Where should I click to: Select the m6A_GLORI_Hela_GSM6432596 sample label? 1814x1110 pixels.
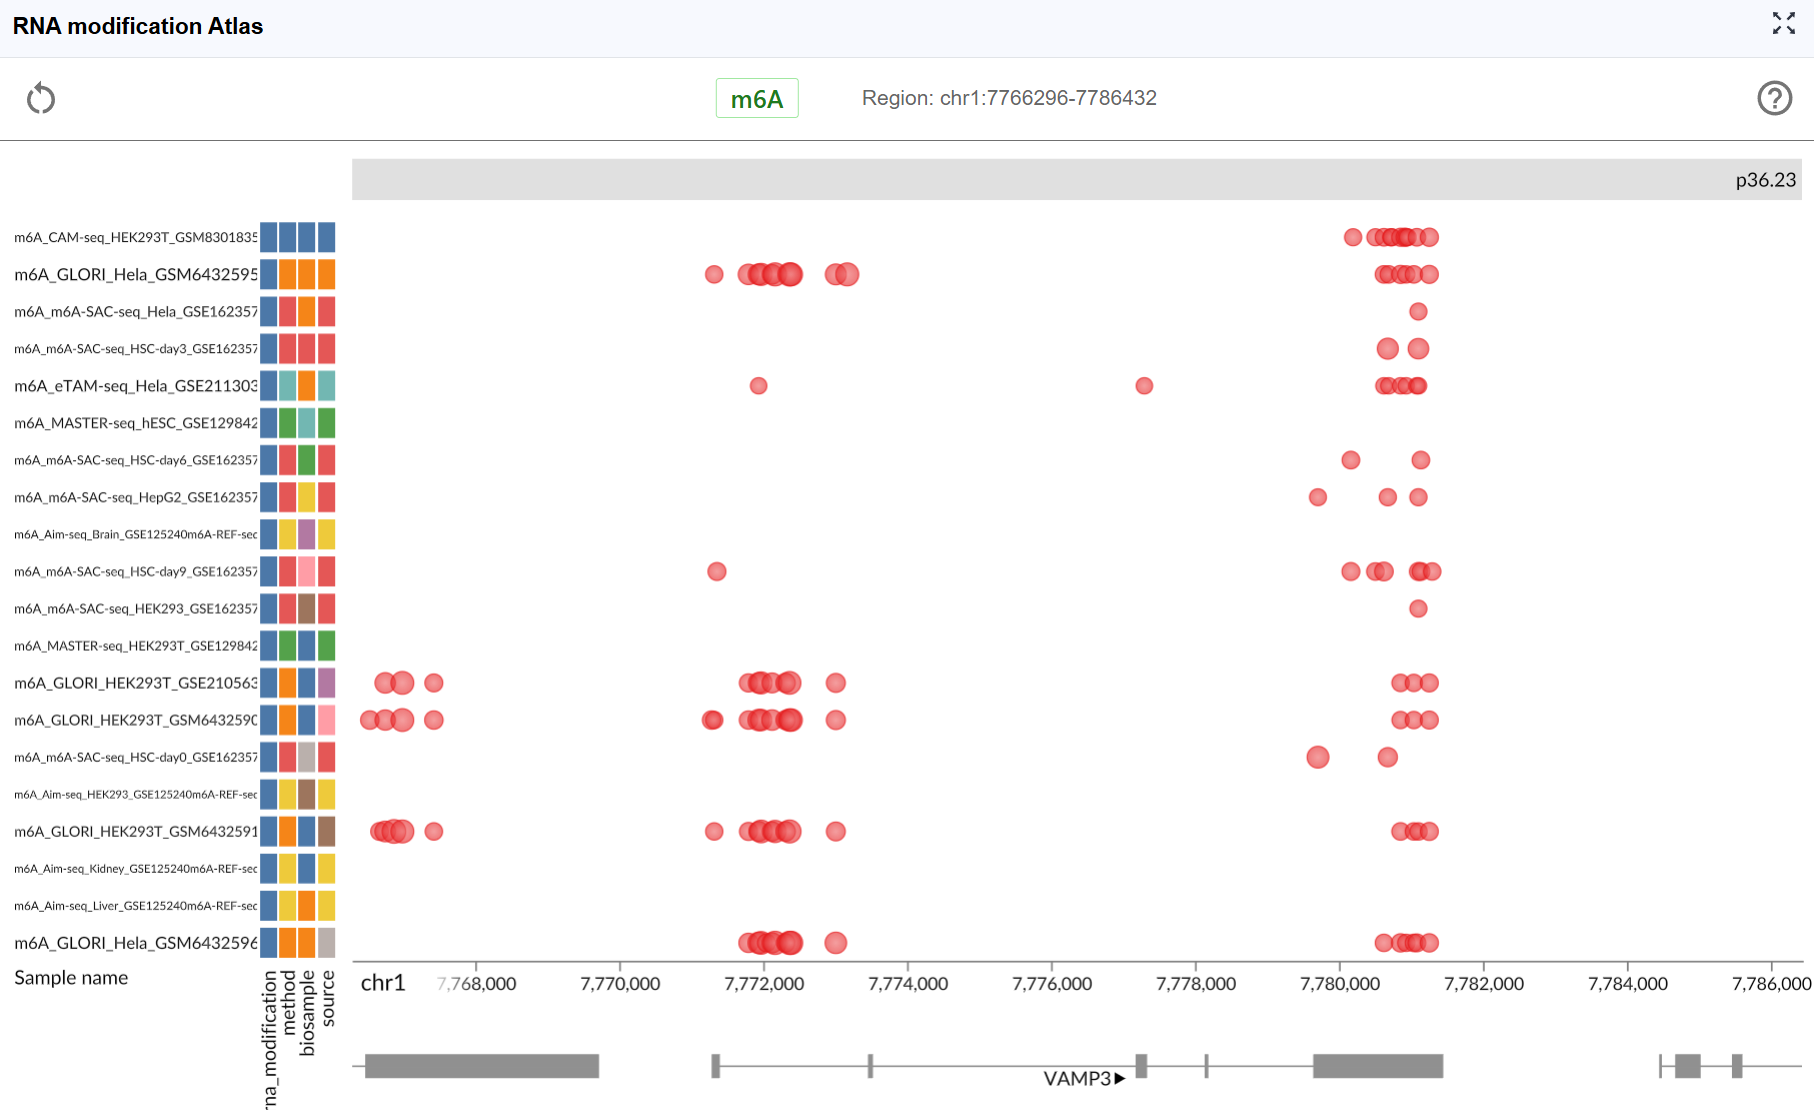[x=135, y=943]
